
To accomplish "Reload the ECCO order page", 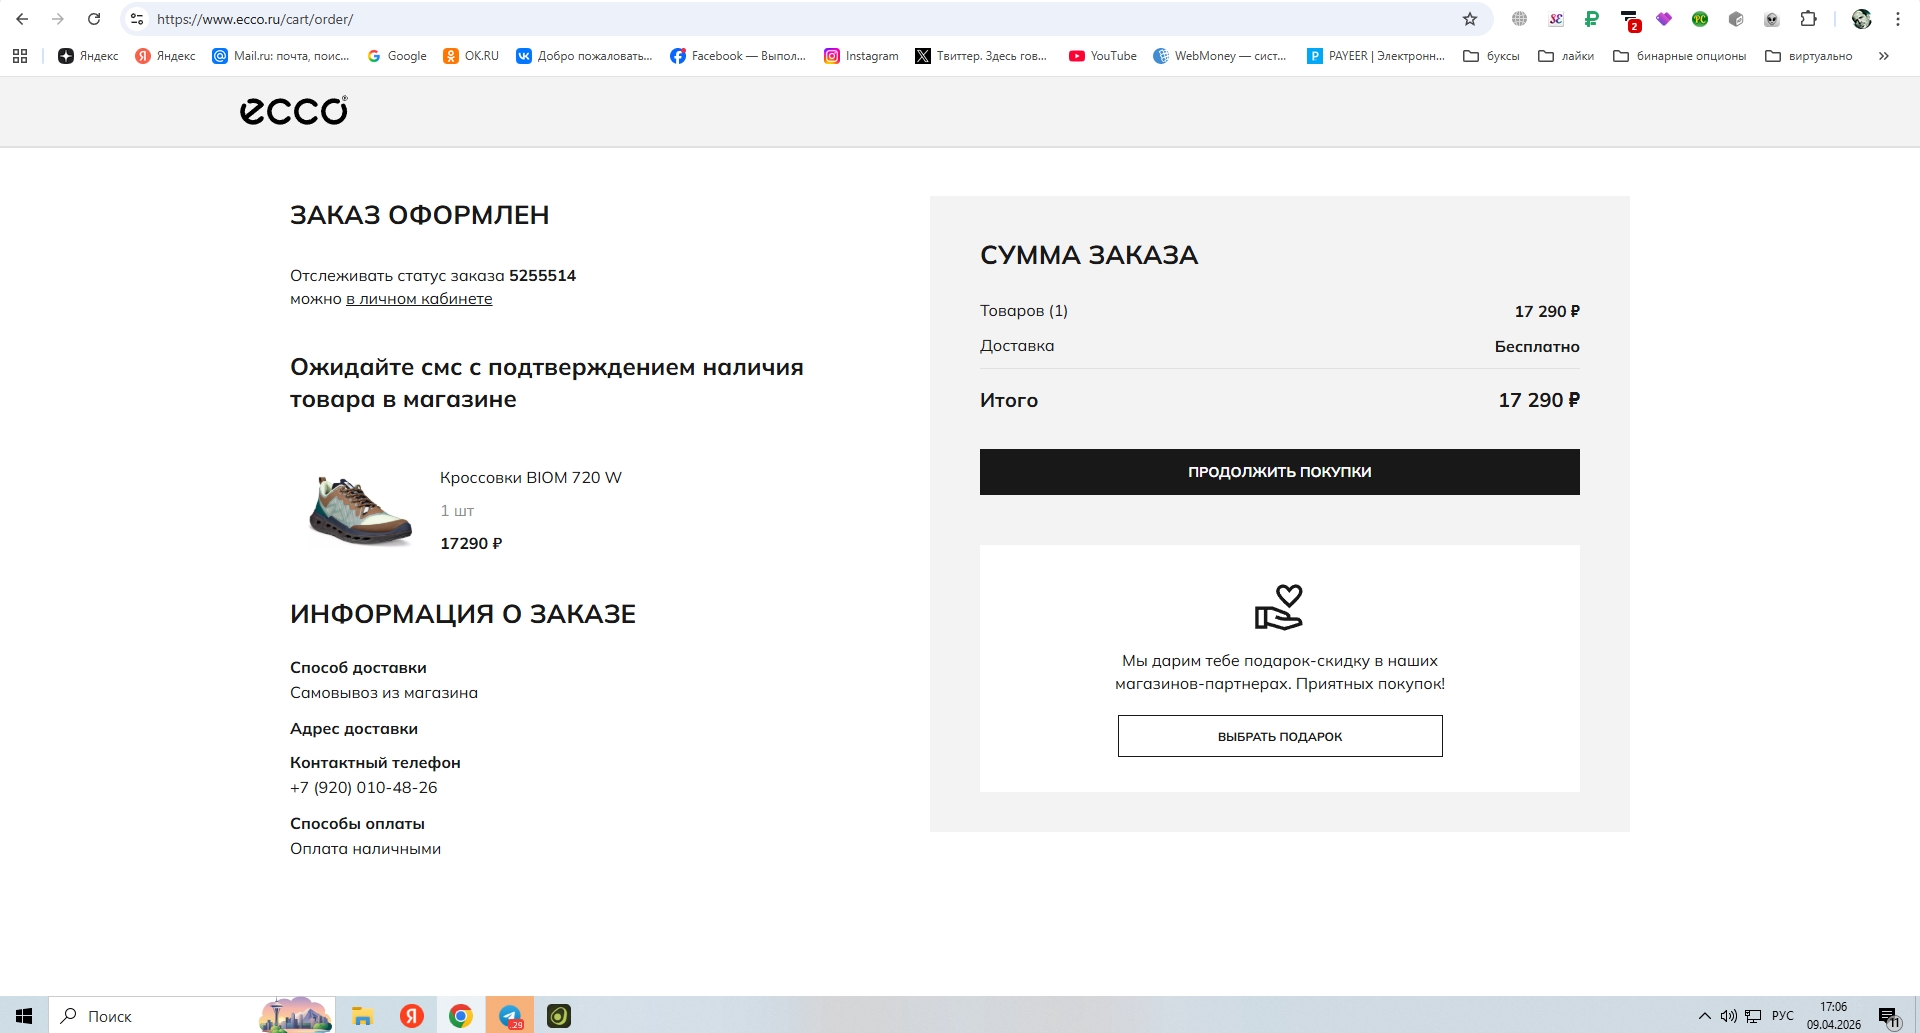I will point(94,19).
